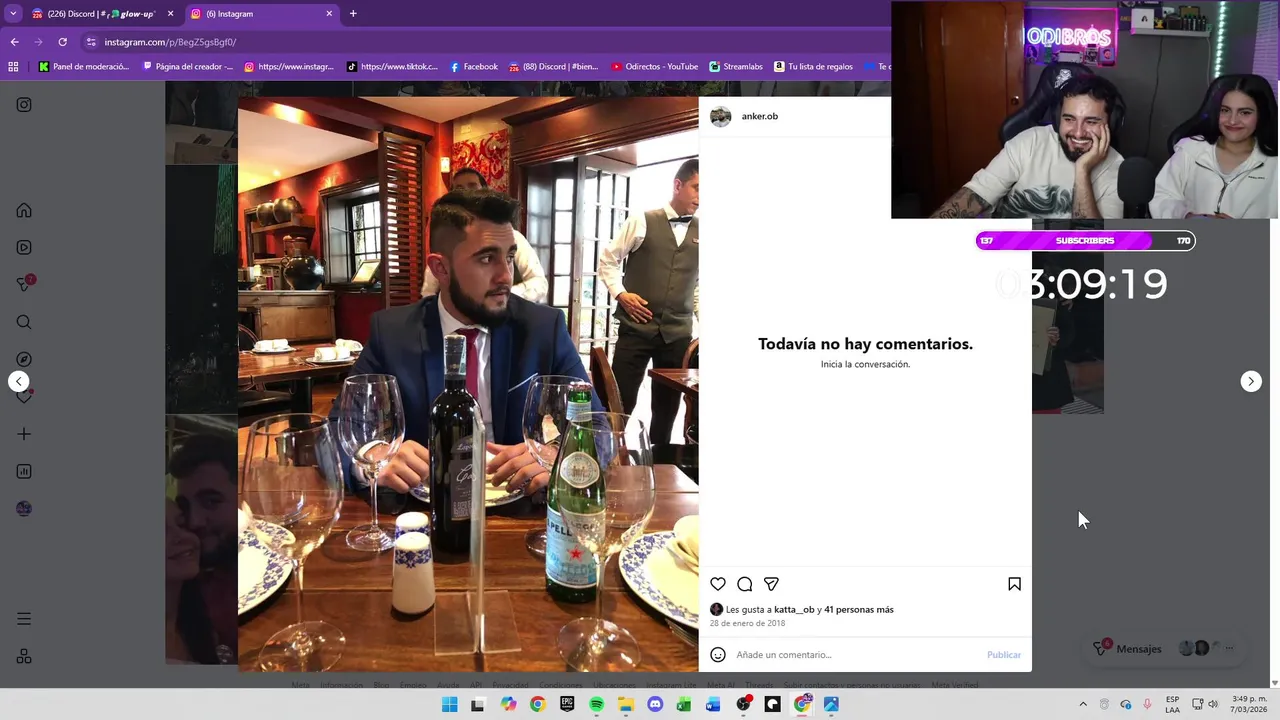Click the ESP LAA language indicator
The width and height of the screenshot is (1280, 720).
point(1172,705)
